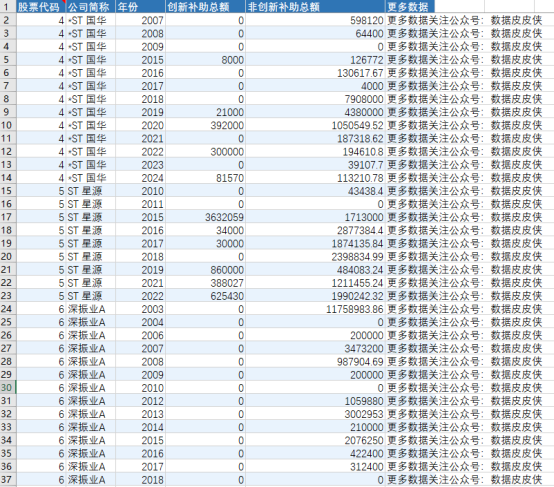Select row 1 header number
Image resolution: width=554 pixels, height=487 pixels.
click(8, 7)
